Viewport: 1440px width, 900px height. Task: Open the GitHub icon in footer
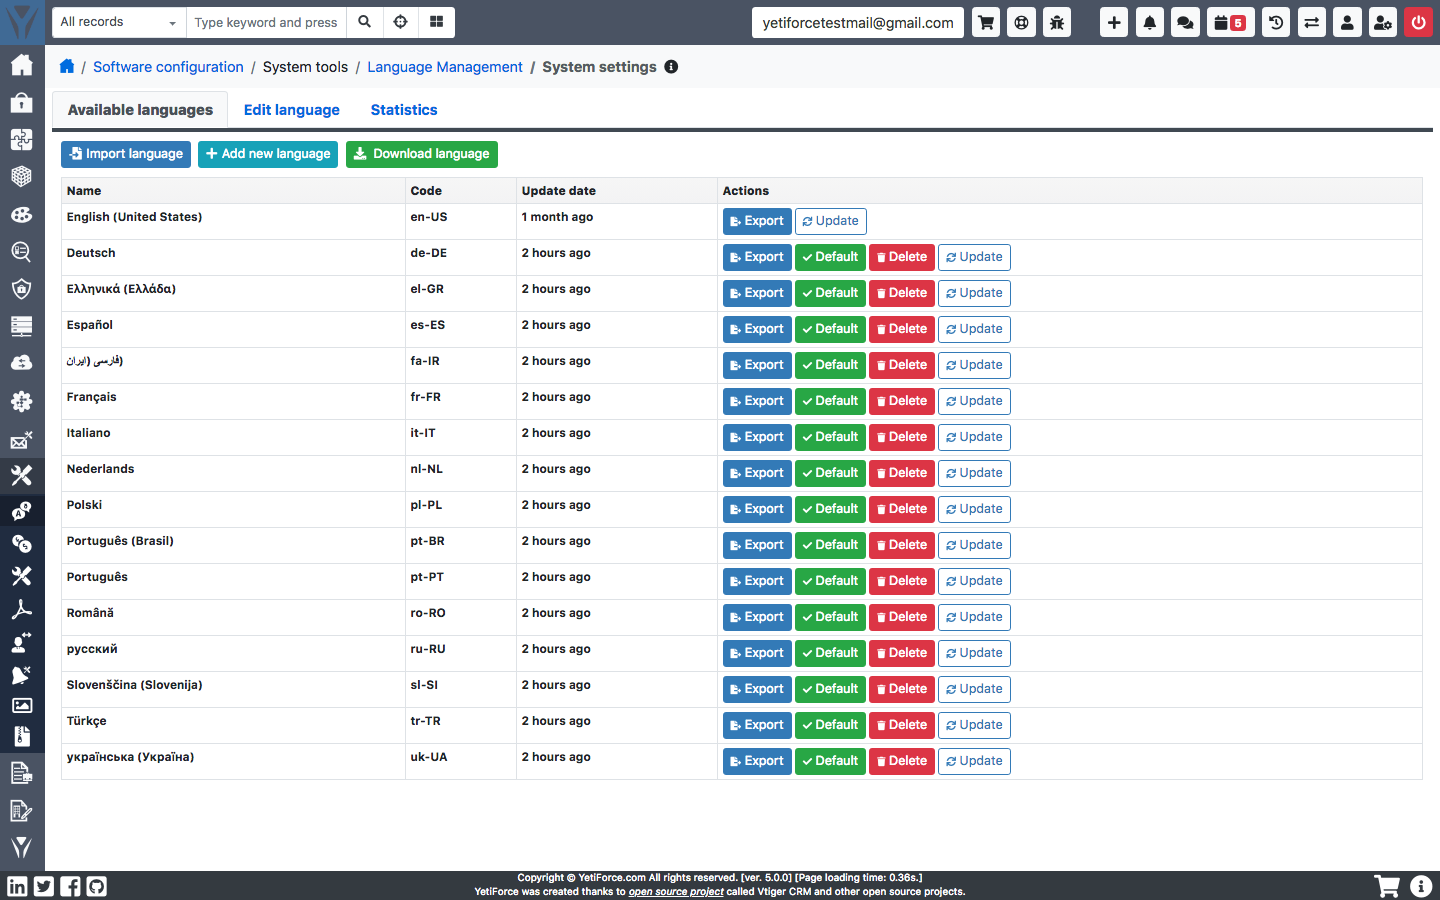click(96, 886)
